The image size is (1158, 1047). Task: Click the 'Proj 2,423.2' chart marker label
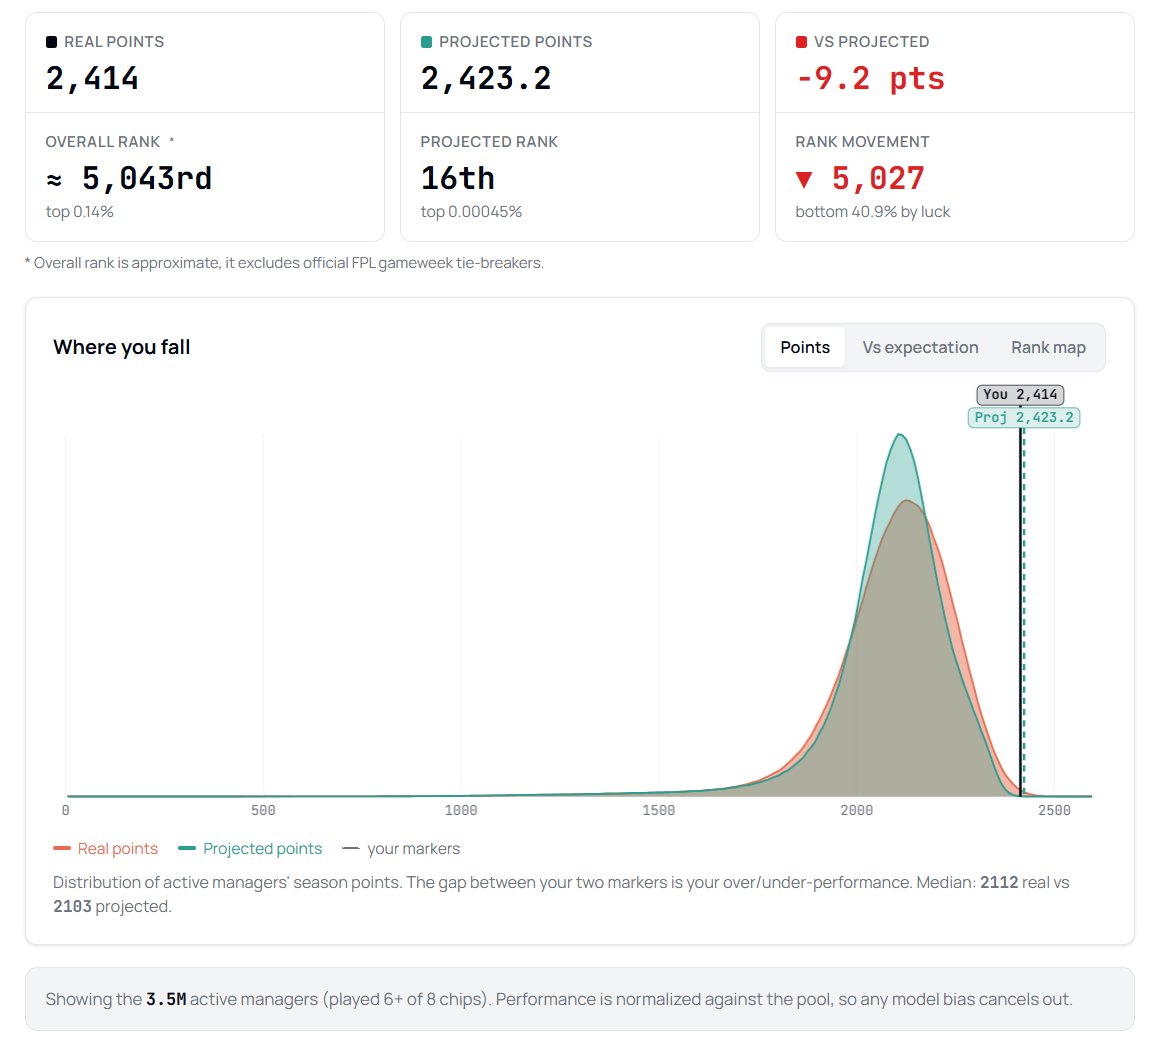click(x=1024, y=417)
